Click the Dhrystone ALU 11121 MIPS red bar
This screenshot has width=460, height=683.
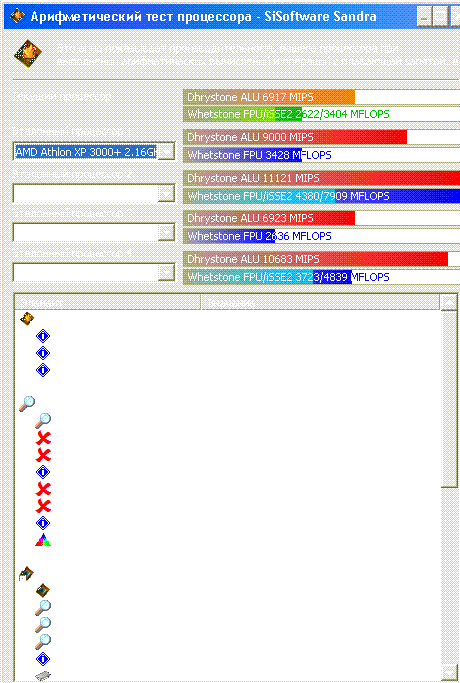(x=321, y=178)
